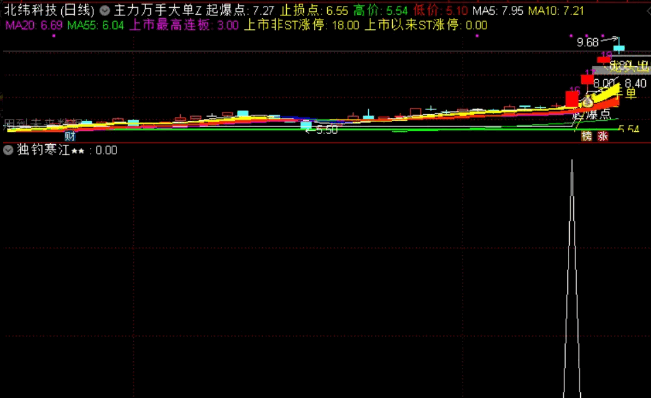Click the 5.50 low price label
The width and height of the screenshot is (651, 398).
click(327, 130)
